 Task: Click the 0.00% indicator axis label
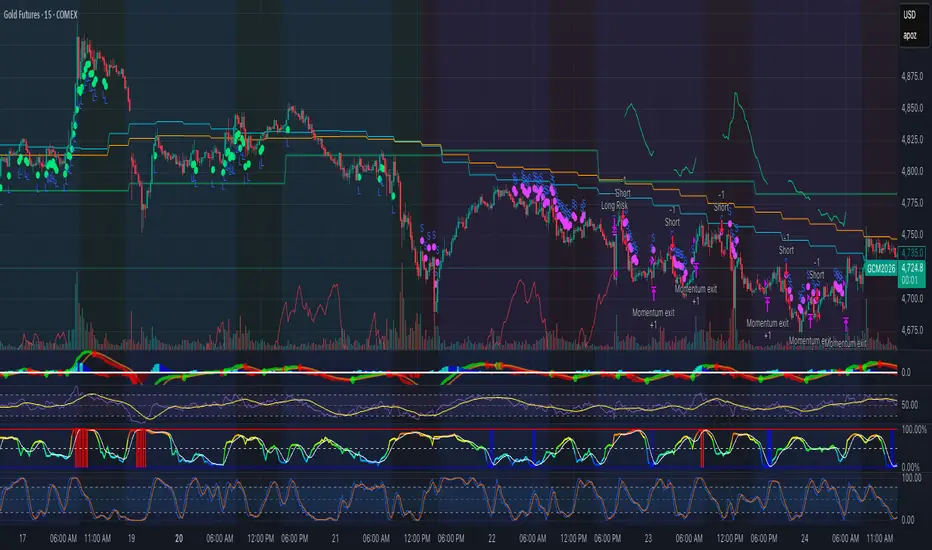pos(911,467)
